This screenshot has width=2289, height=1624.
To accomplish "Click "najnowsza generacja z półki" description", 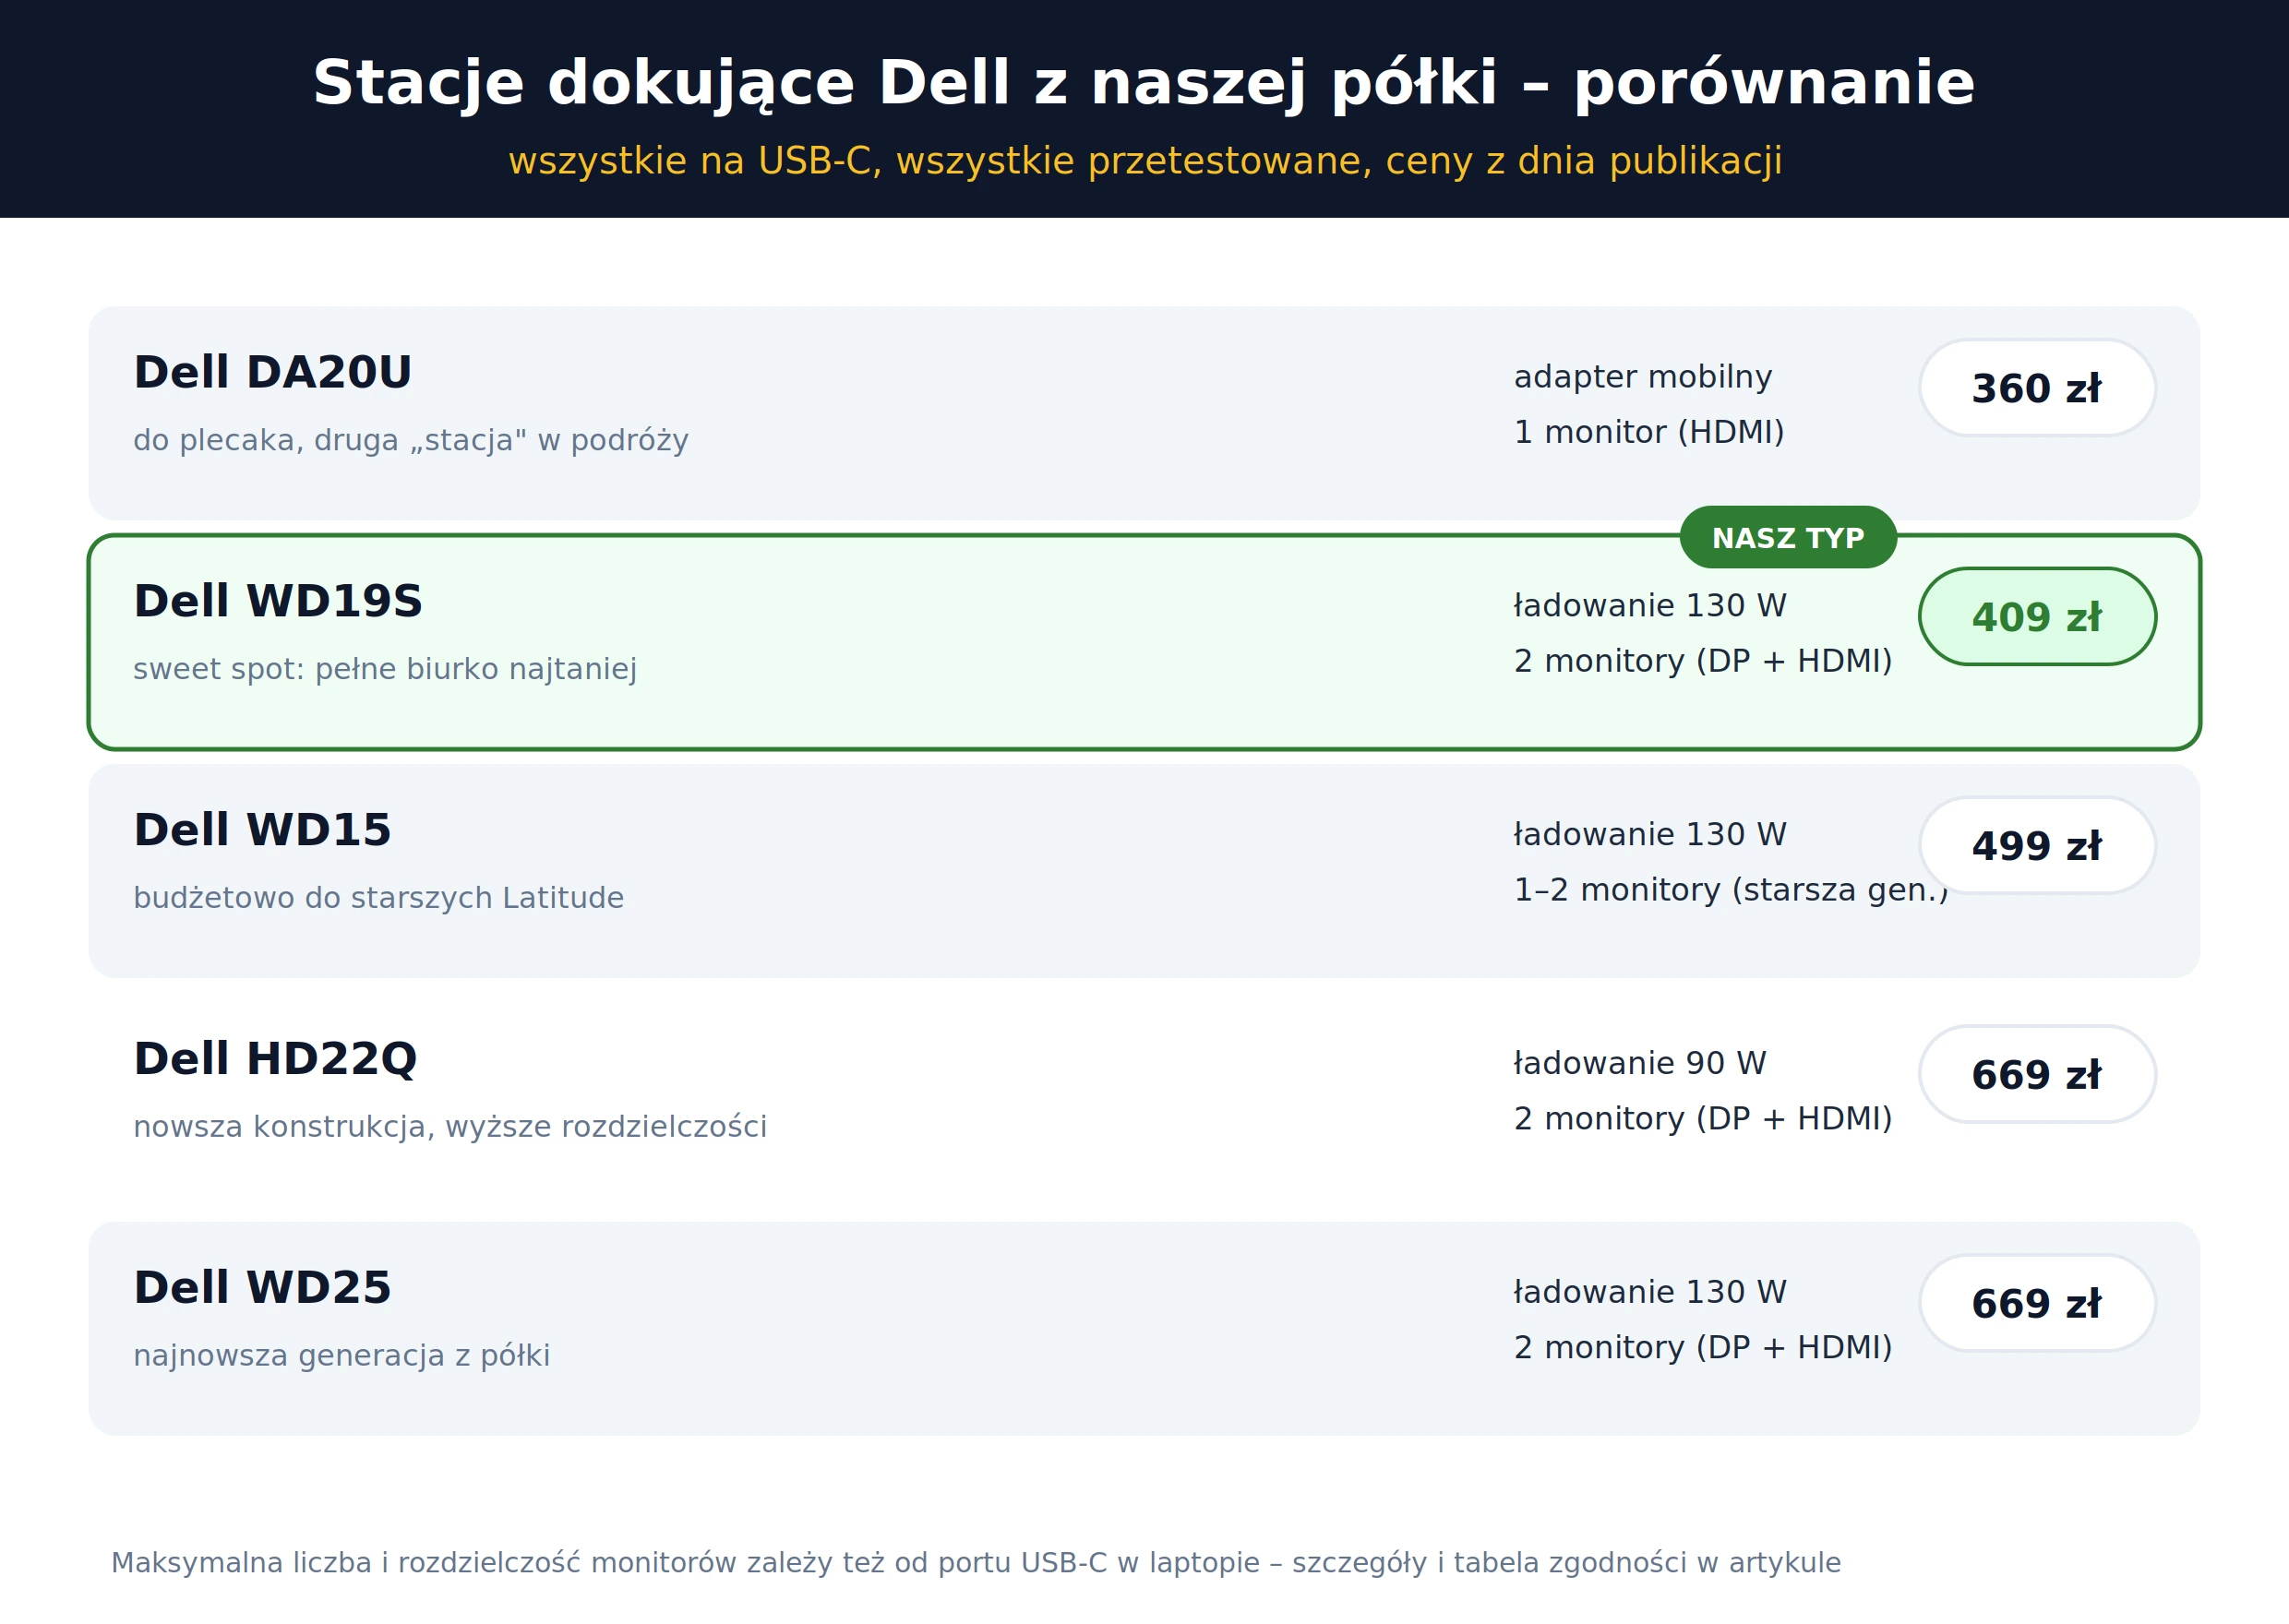I will [x=341, y=1356].
